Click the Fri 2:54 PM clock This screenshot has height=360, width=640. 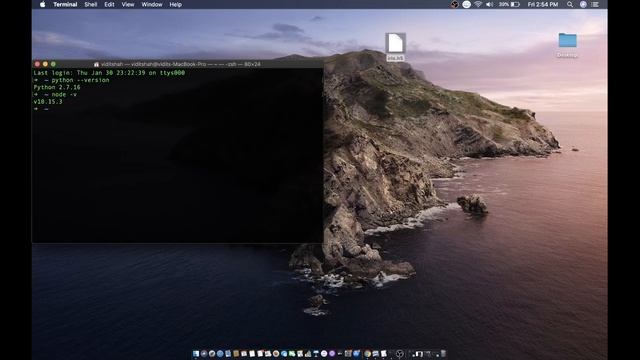[542, 4]
